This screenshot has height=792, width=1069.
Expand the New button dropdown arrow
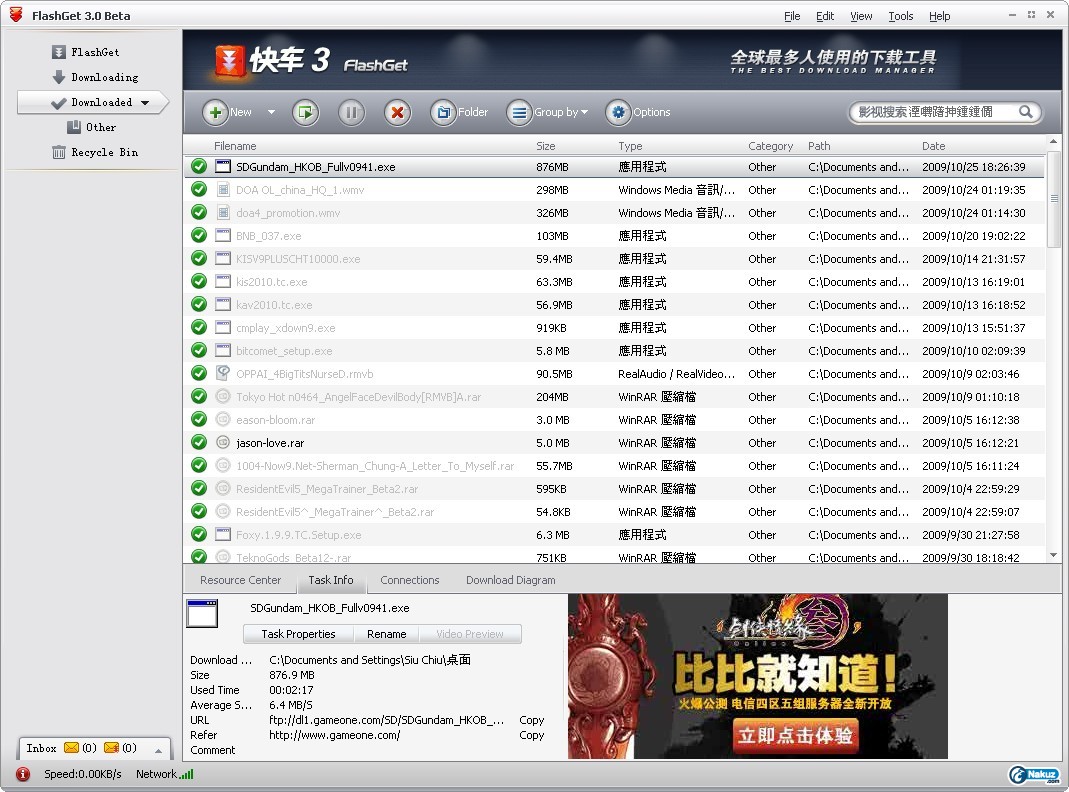click(271, 112)
